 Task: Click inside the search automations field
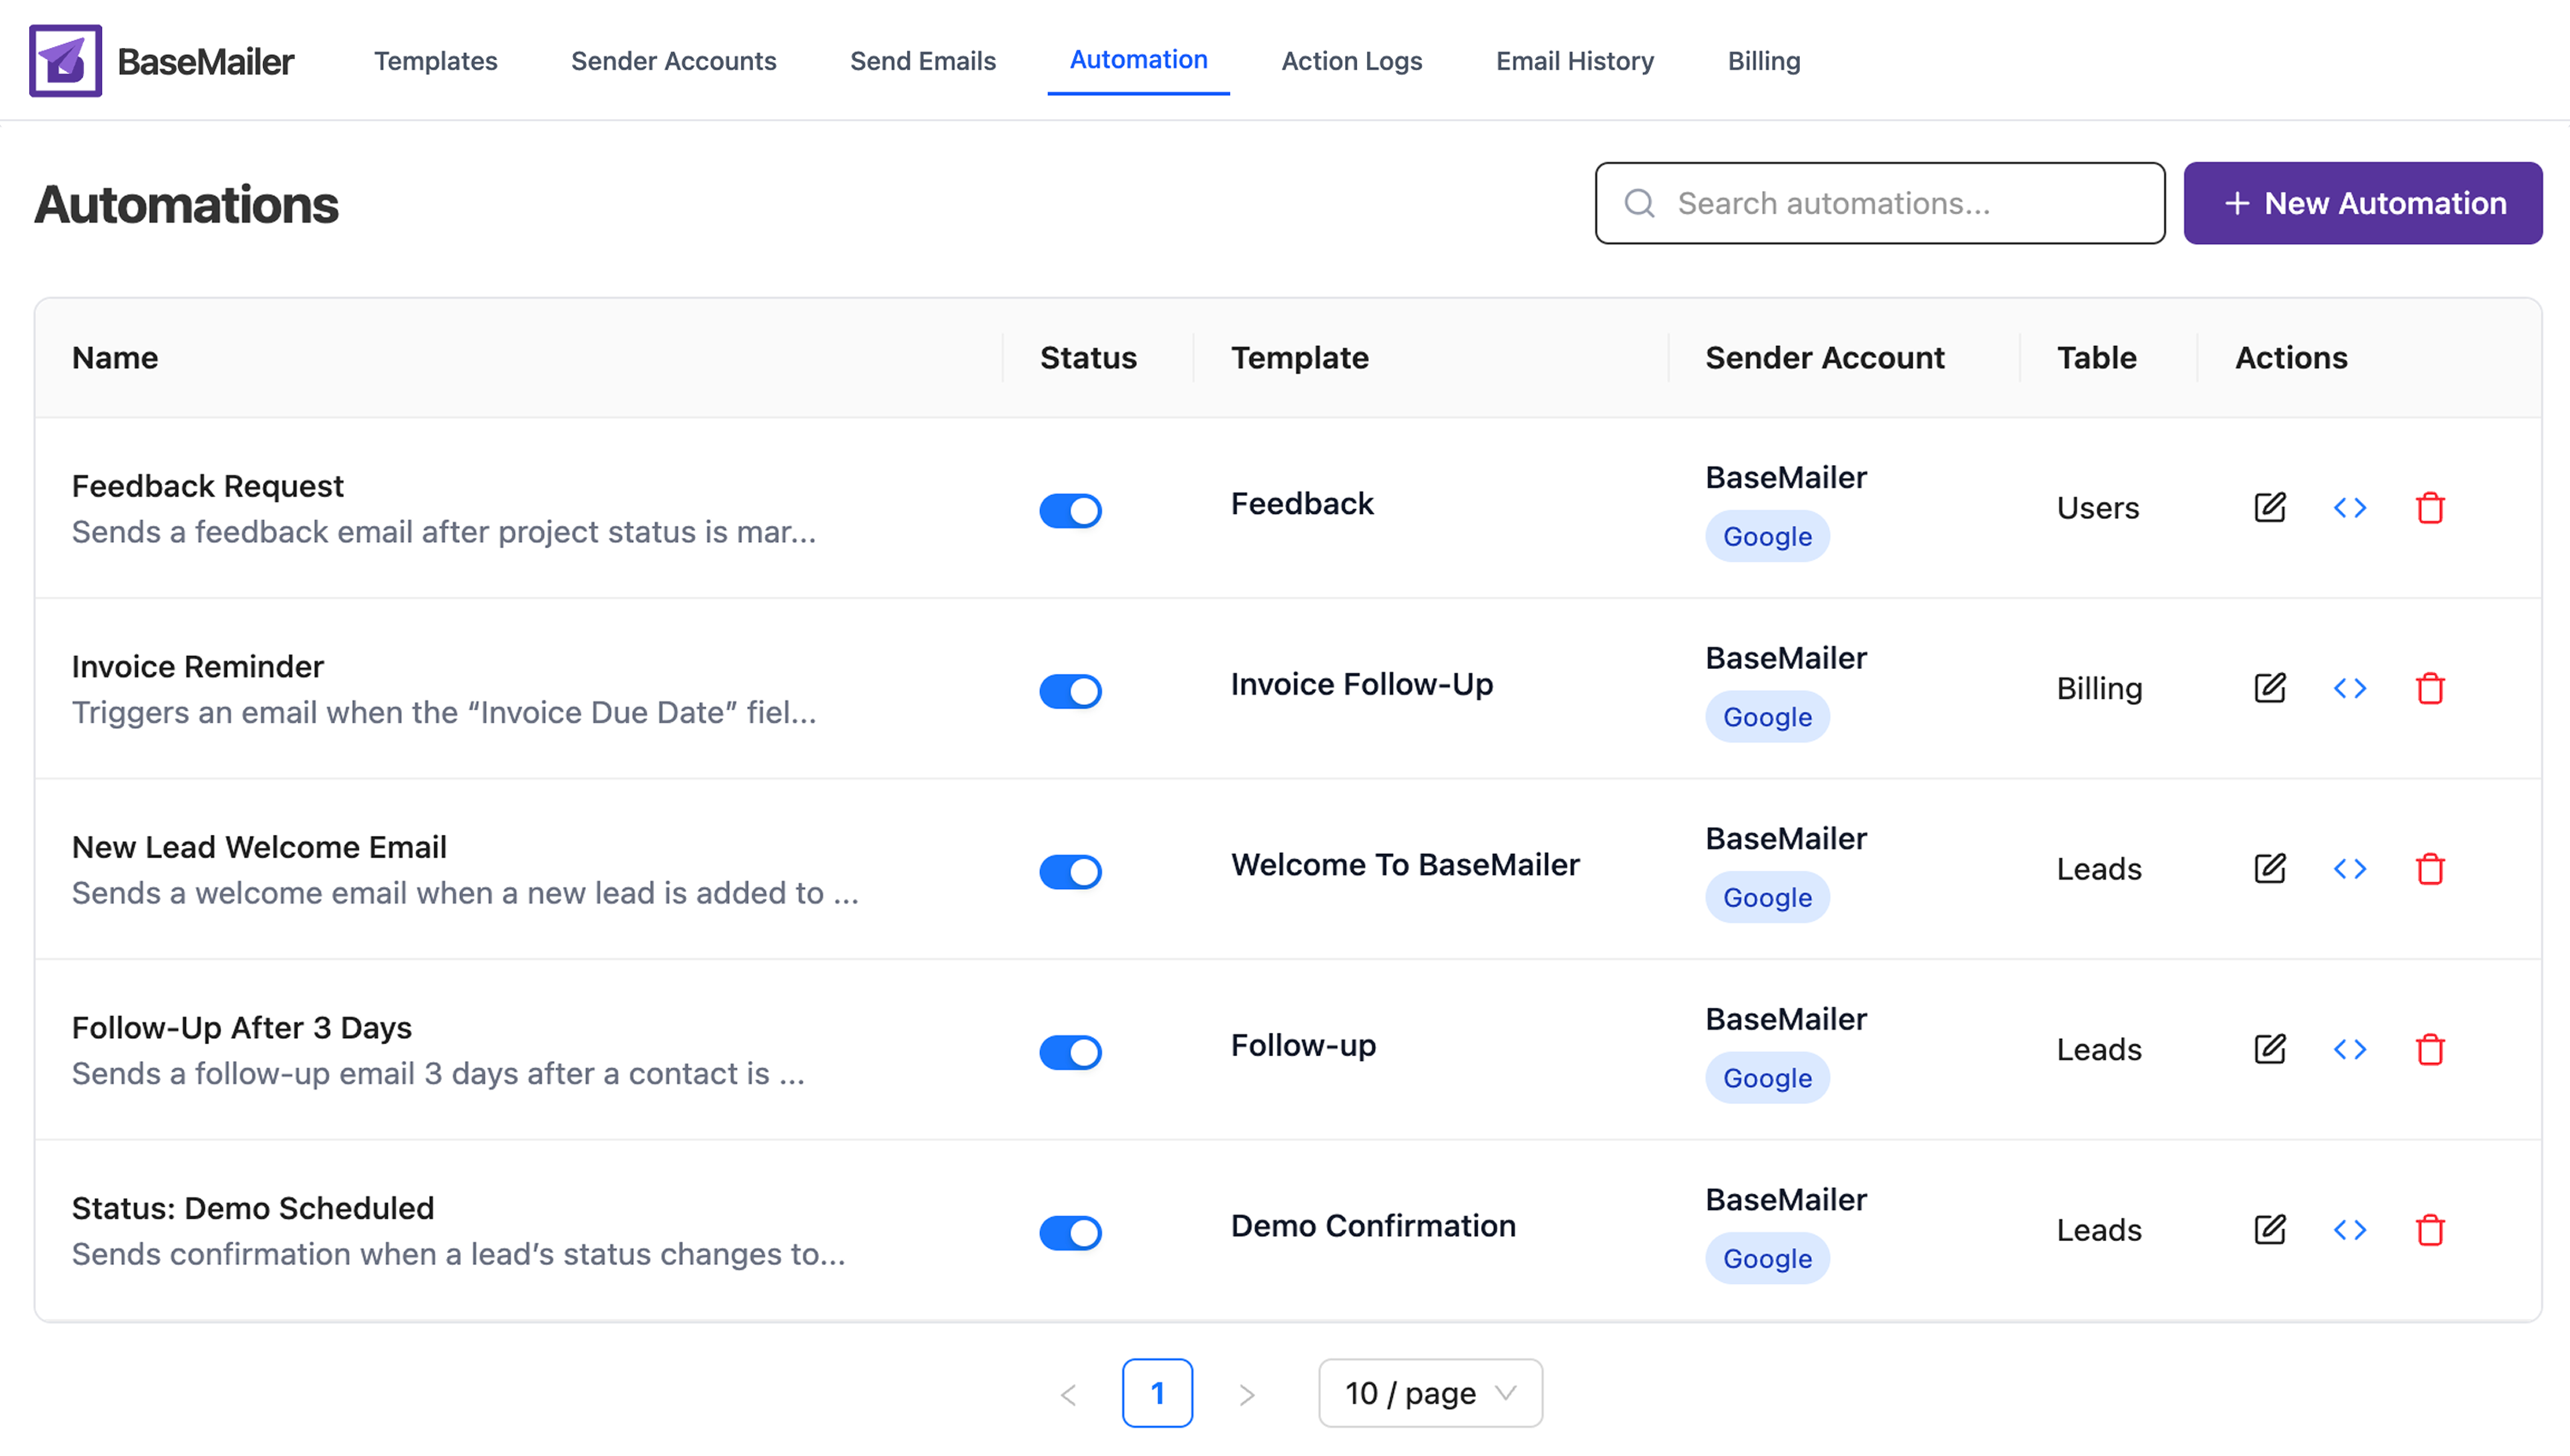[x=1880, y=203]
